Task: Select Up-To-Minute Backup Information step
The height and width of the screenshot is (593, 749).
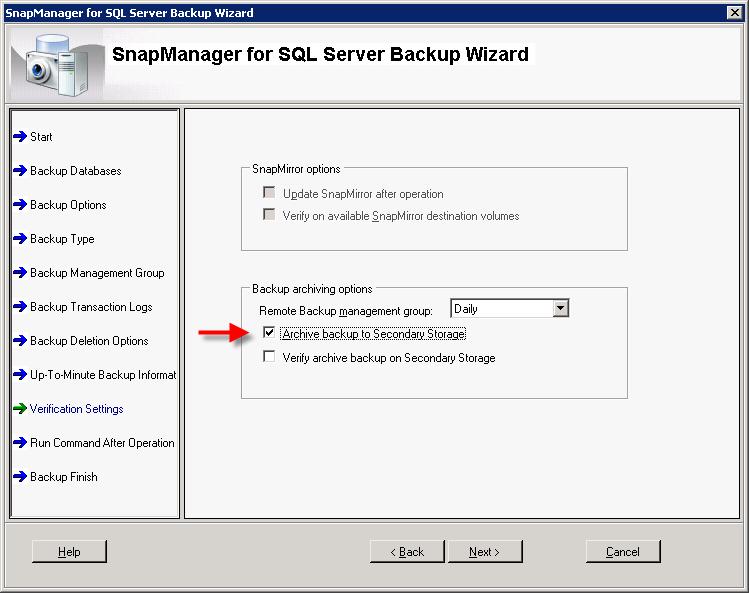Action: [x=103, y=375]
